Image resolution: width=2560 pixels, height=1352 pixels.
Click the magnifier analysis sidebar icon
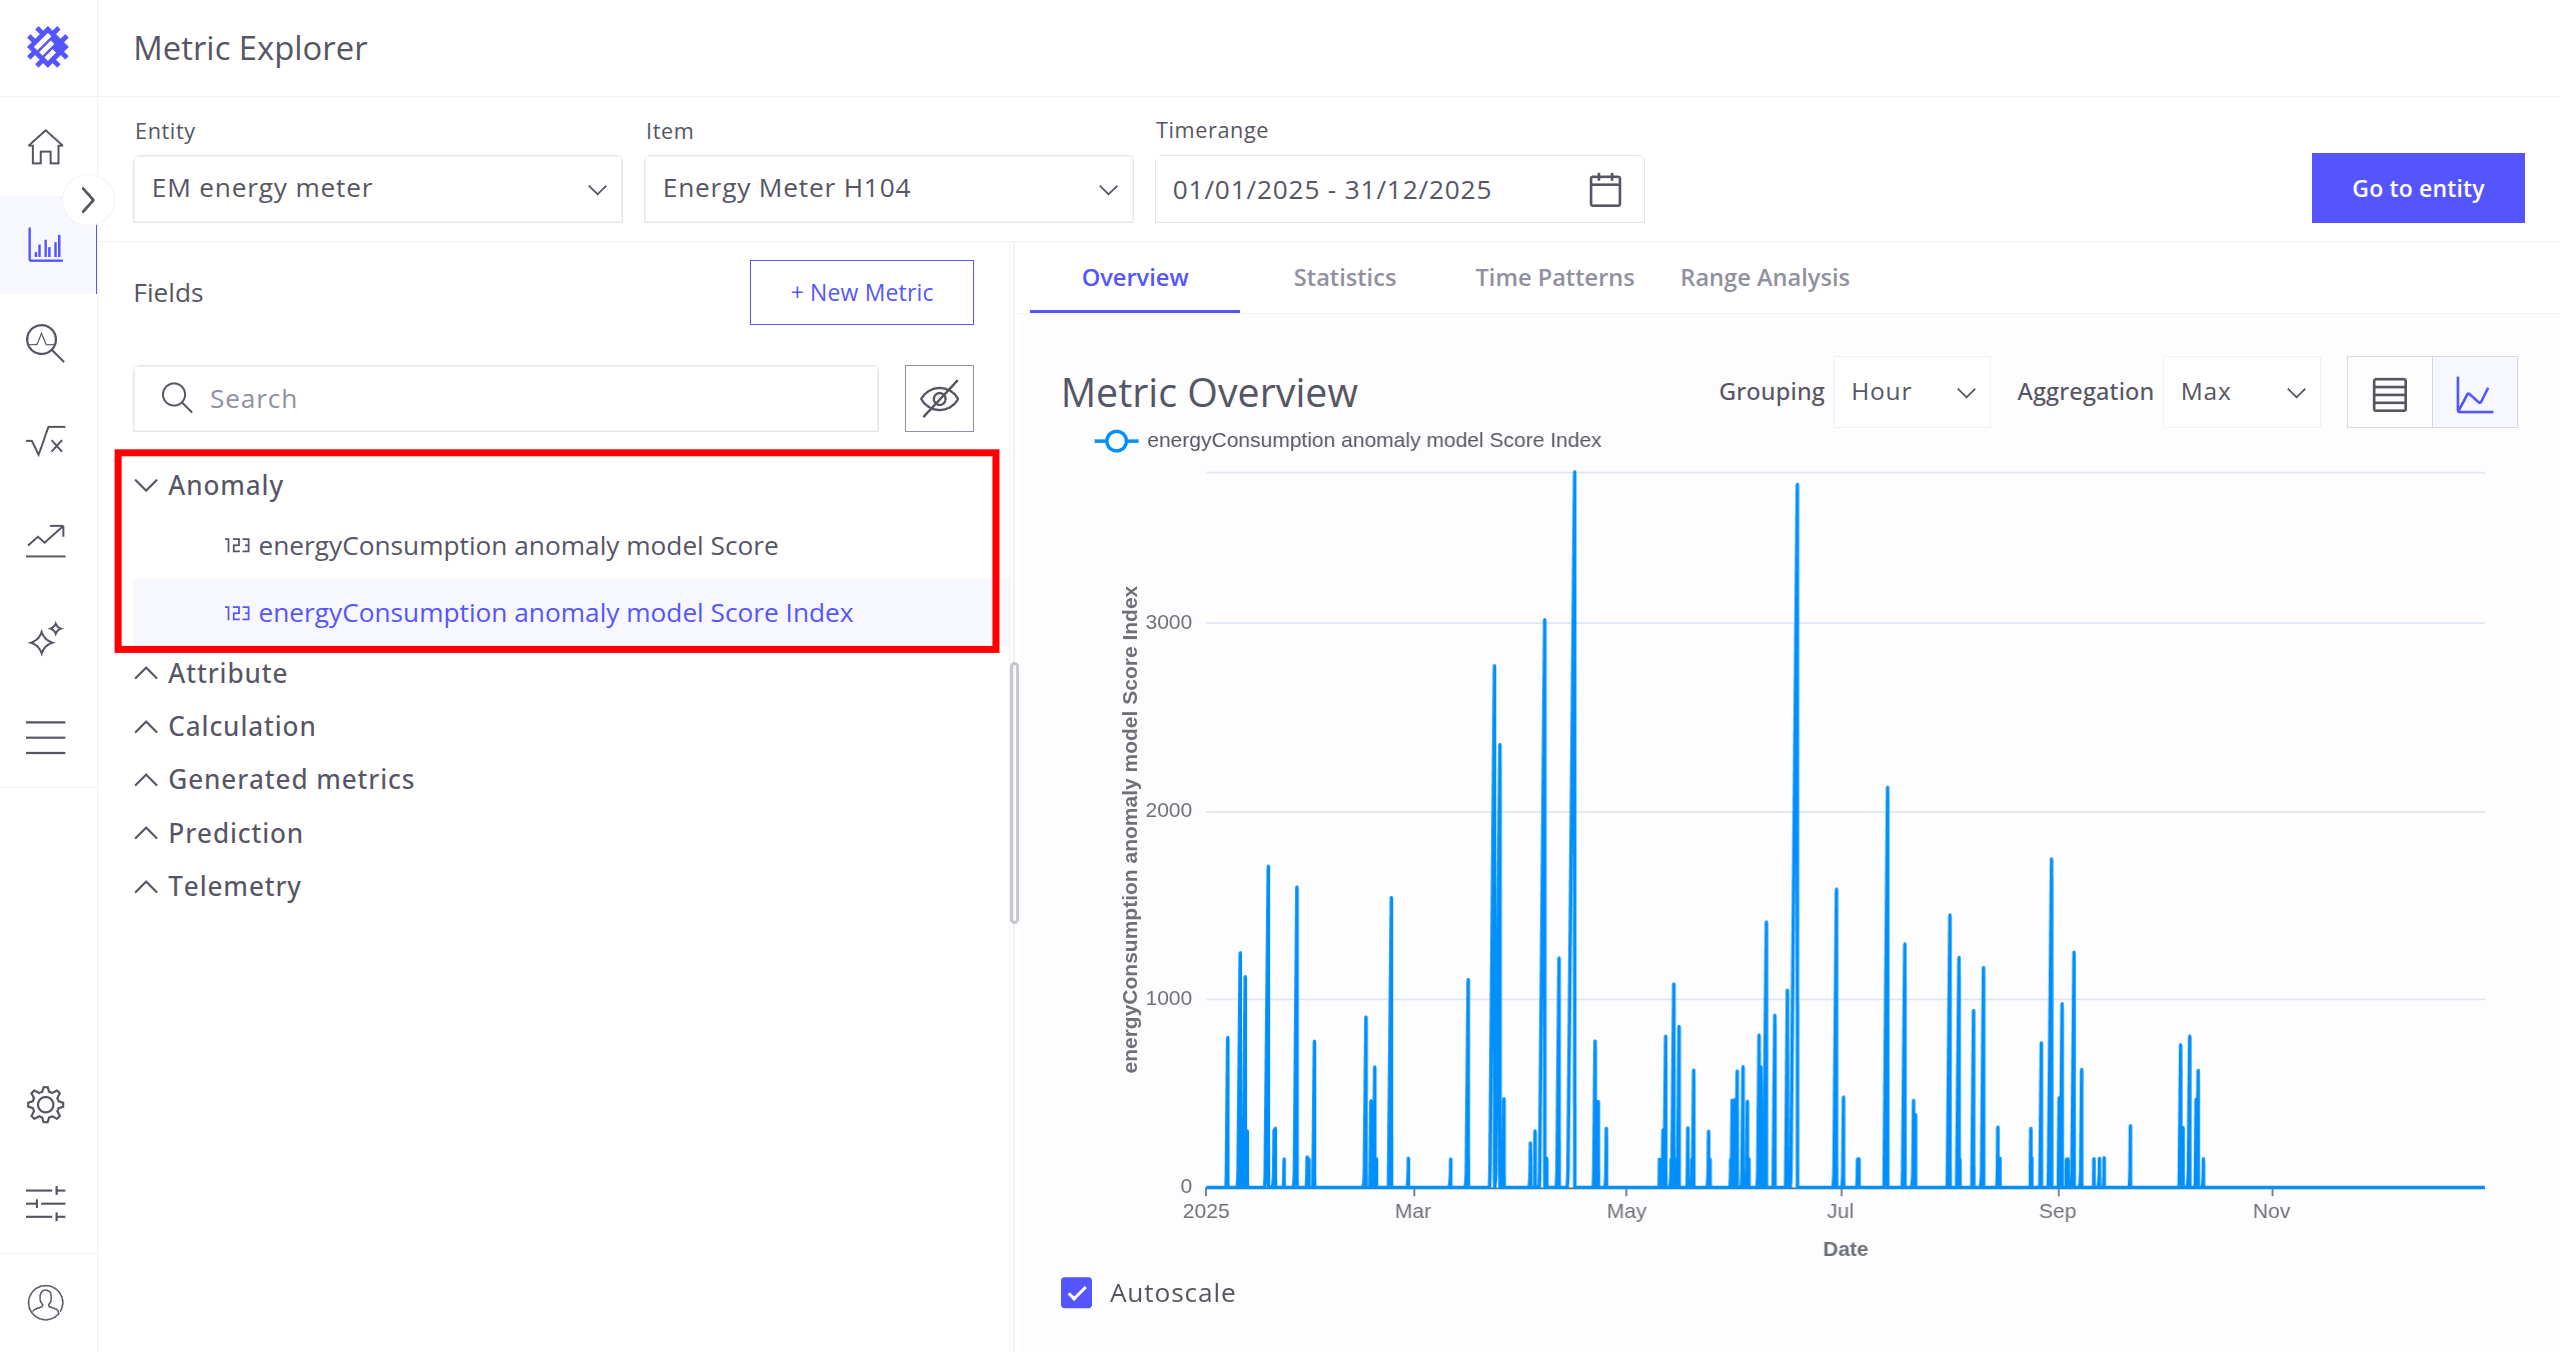pos(46,343)
